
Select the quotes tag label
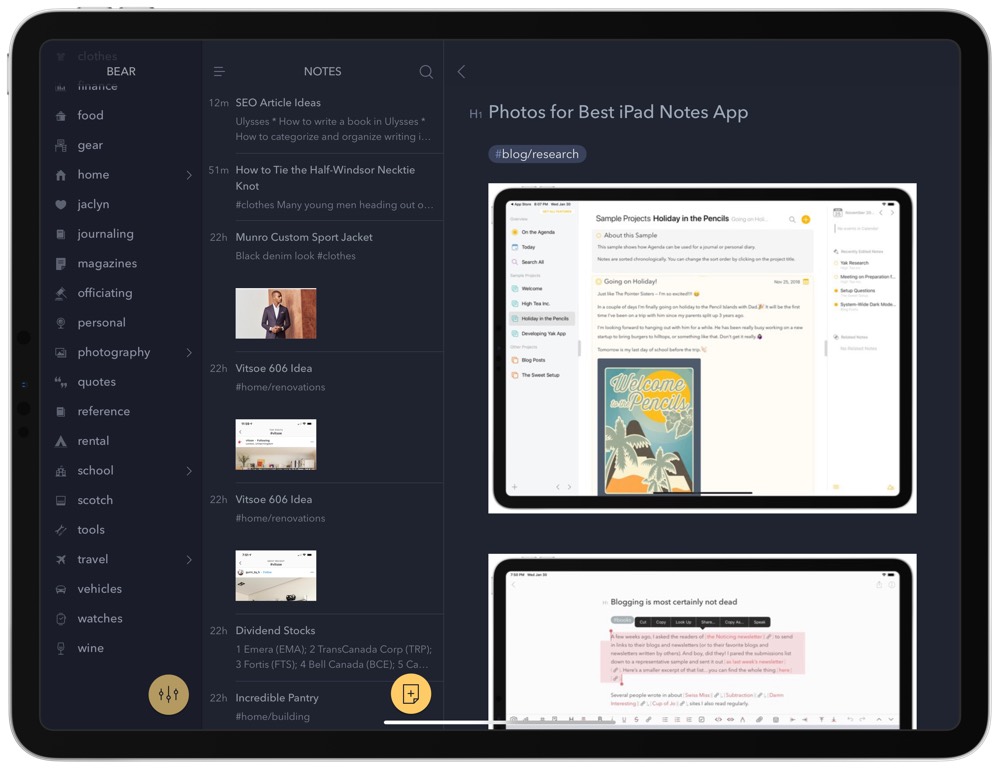coord(96,382)
